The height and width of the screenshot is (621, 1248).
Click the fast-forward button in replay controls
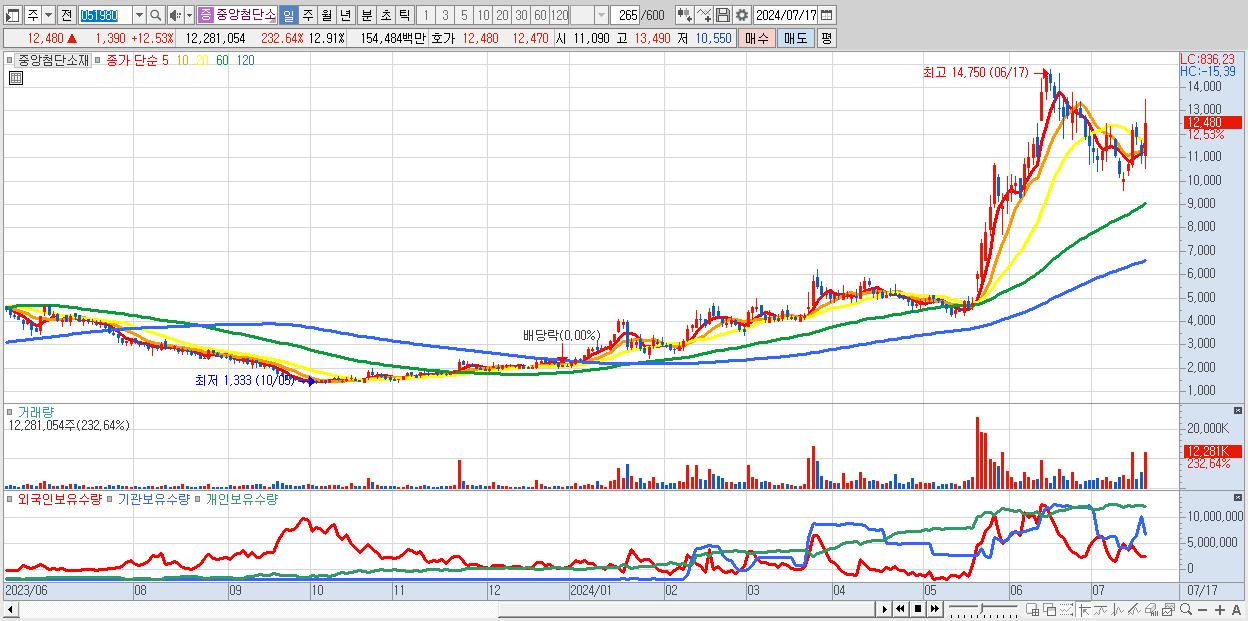point(935,609)
